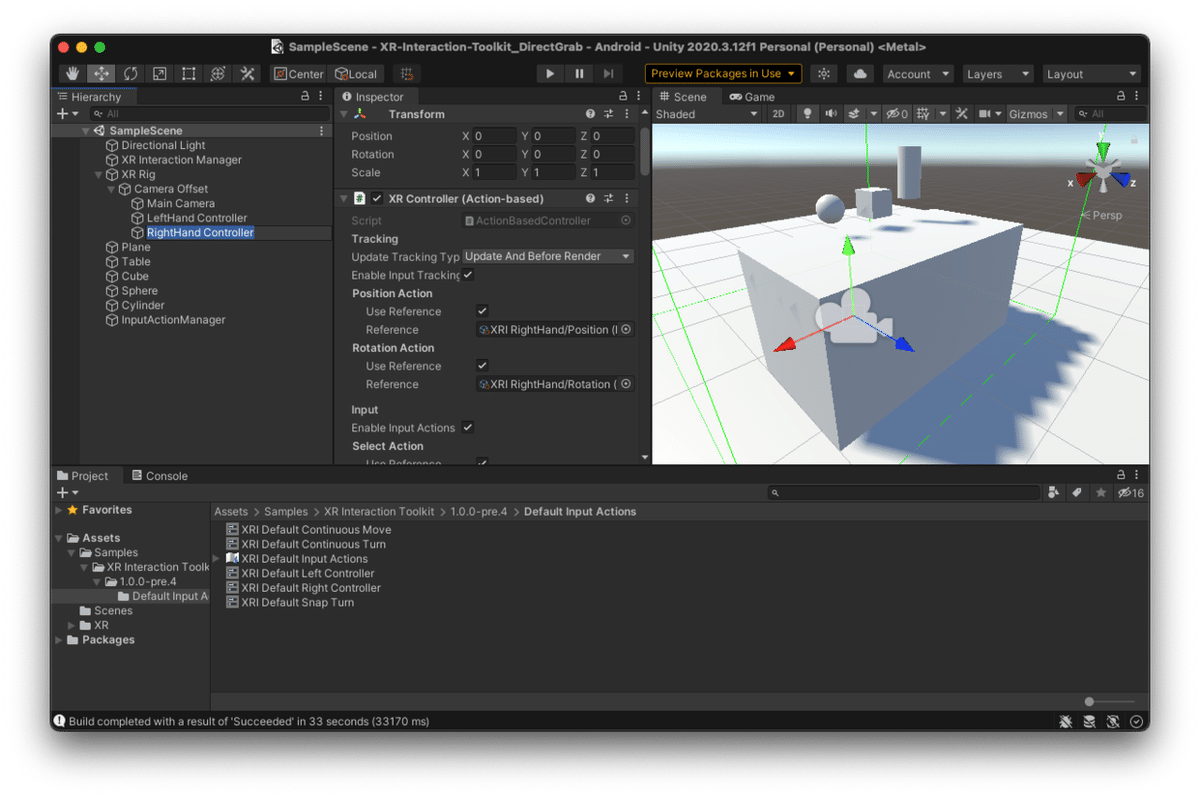1200x798 pixels.
Task: Click the Project panel search field
Action: [905, 493]
